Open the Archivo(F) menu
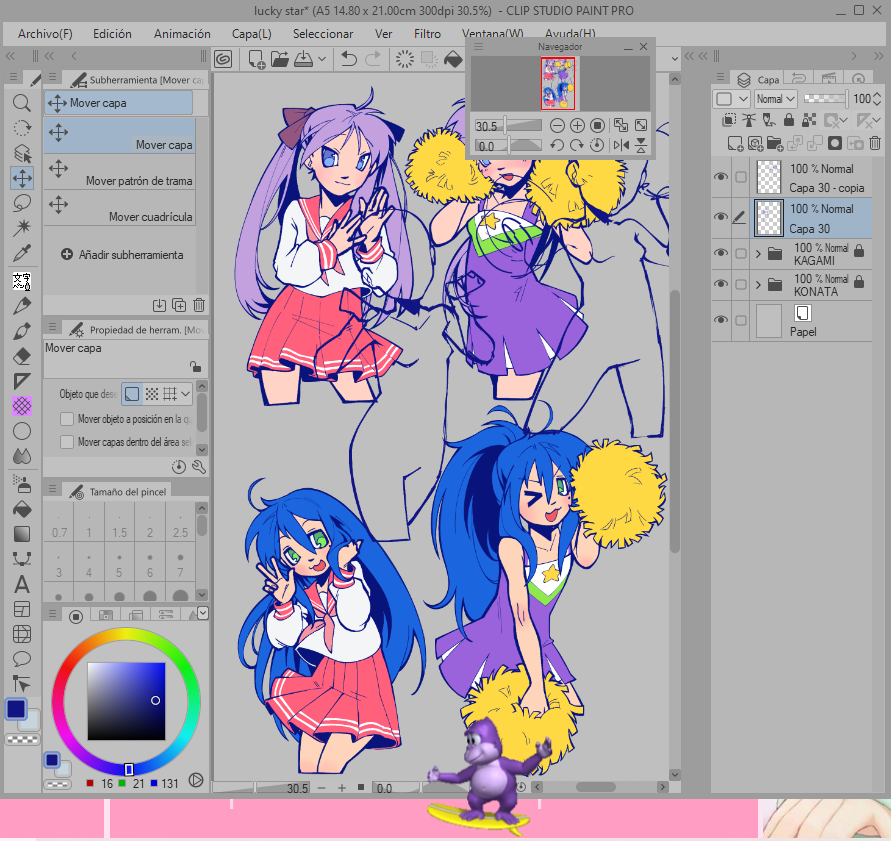 coord(45,34)
